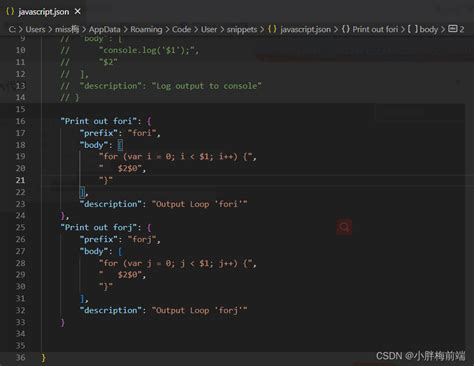The width and height of the screenshot is (474, 366).
Task: Click the closing bracket on line 22
Action: point(82,192)
